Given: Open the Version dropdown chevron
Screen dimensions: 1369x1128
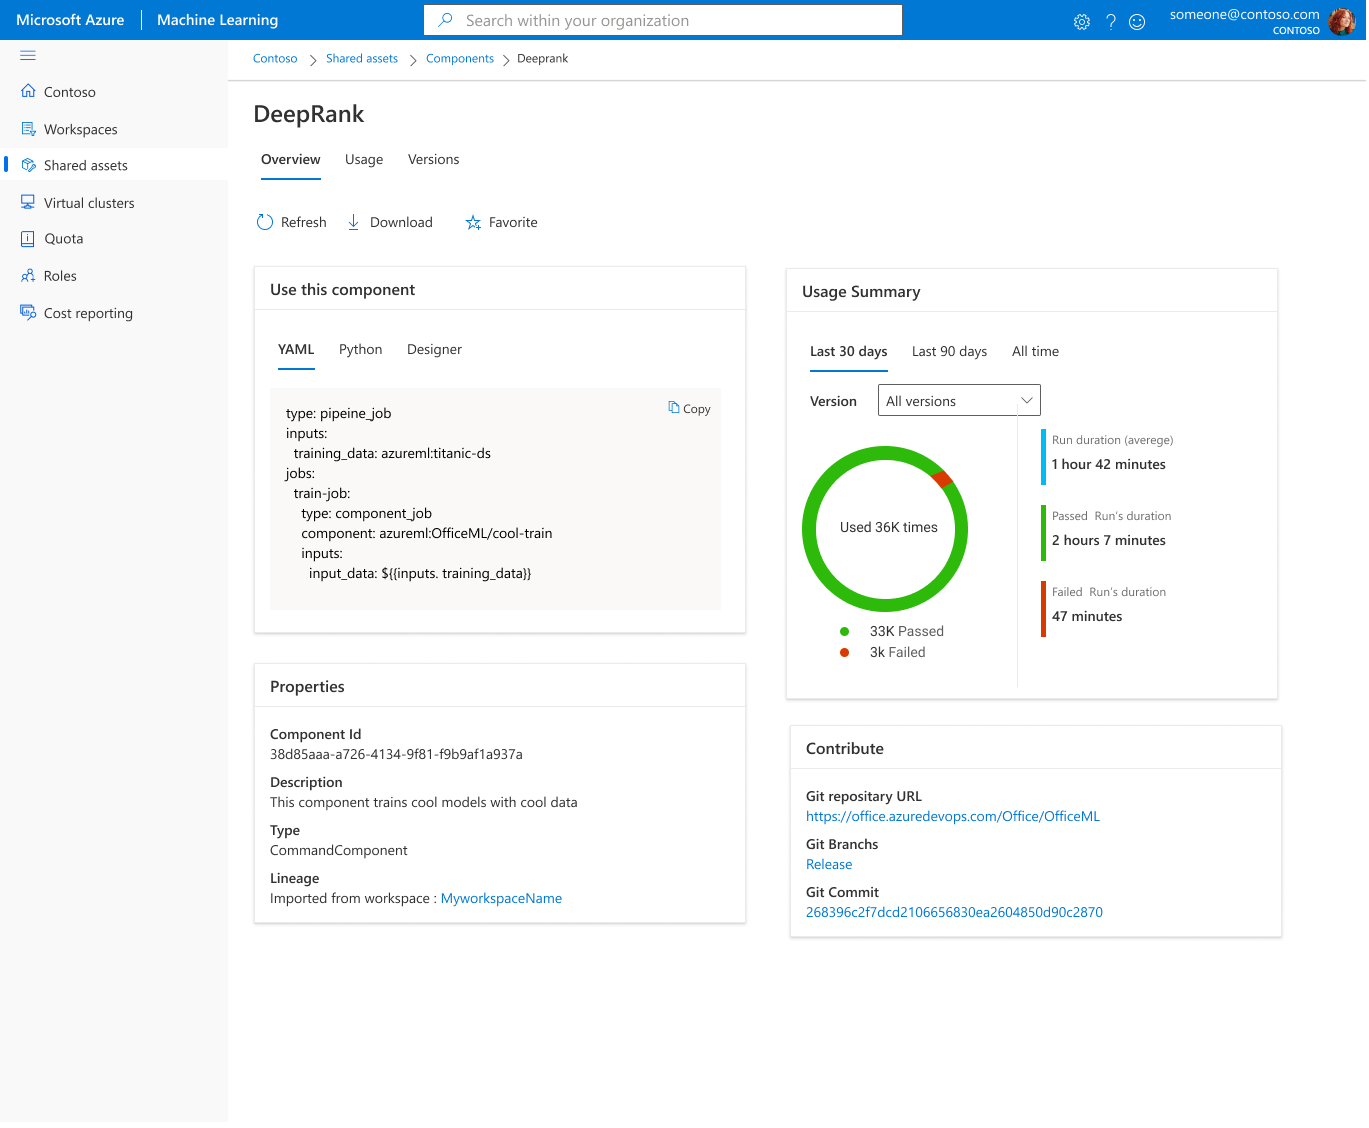Looking at the screenshot, I should tap(1026, 400).
